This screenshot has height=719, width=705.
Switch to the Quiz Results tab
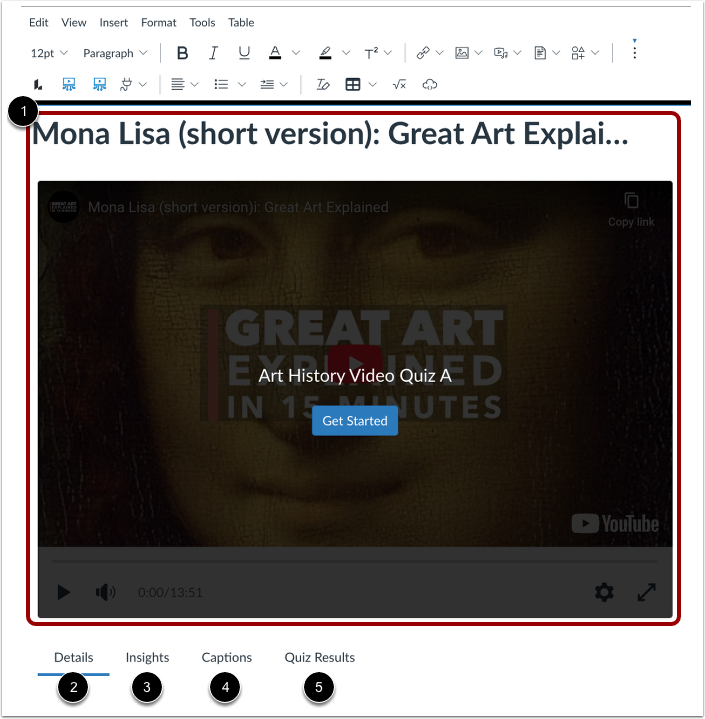[x=320, y=658]
